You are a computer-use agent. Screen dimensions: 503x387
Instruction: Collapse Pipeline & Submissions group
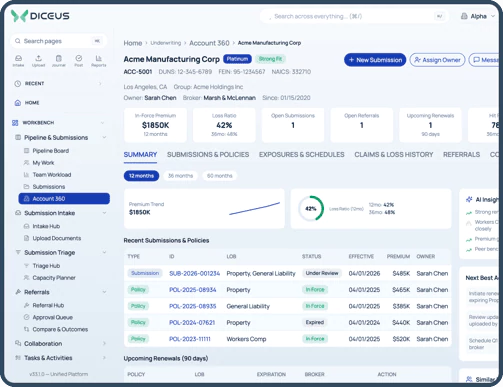(104, 137)
